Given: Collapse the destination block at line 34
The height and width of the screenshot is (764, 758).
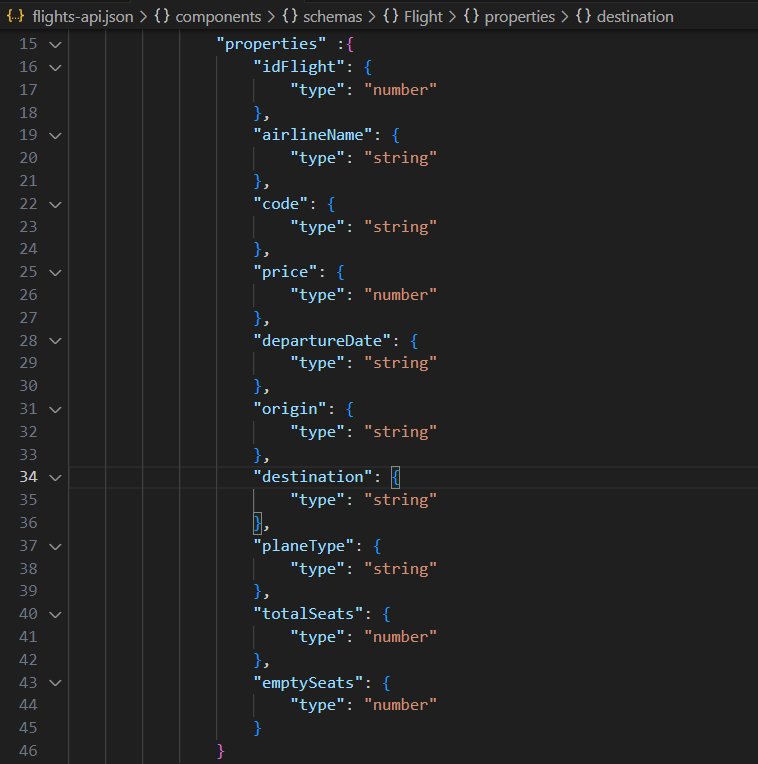Looking at the screenshot, I should click(x=56, y=478).
